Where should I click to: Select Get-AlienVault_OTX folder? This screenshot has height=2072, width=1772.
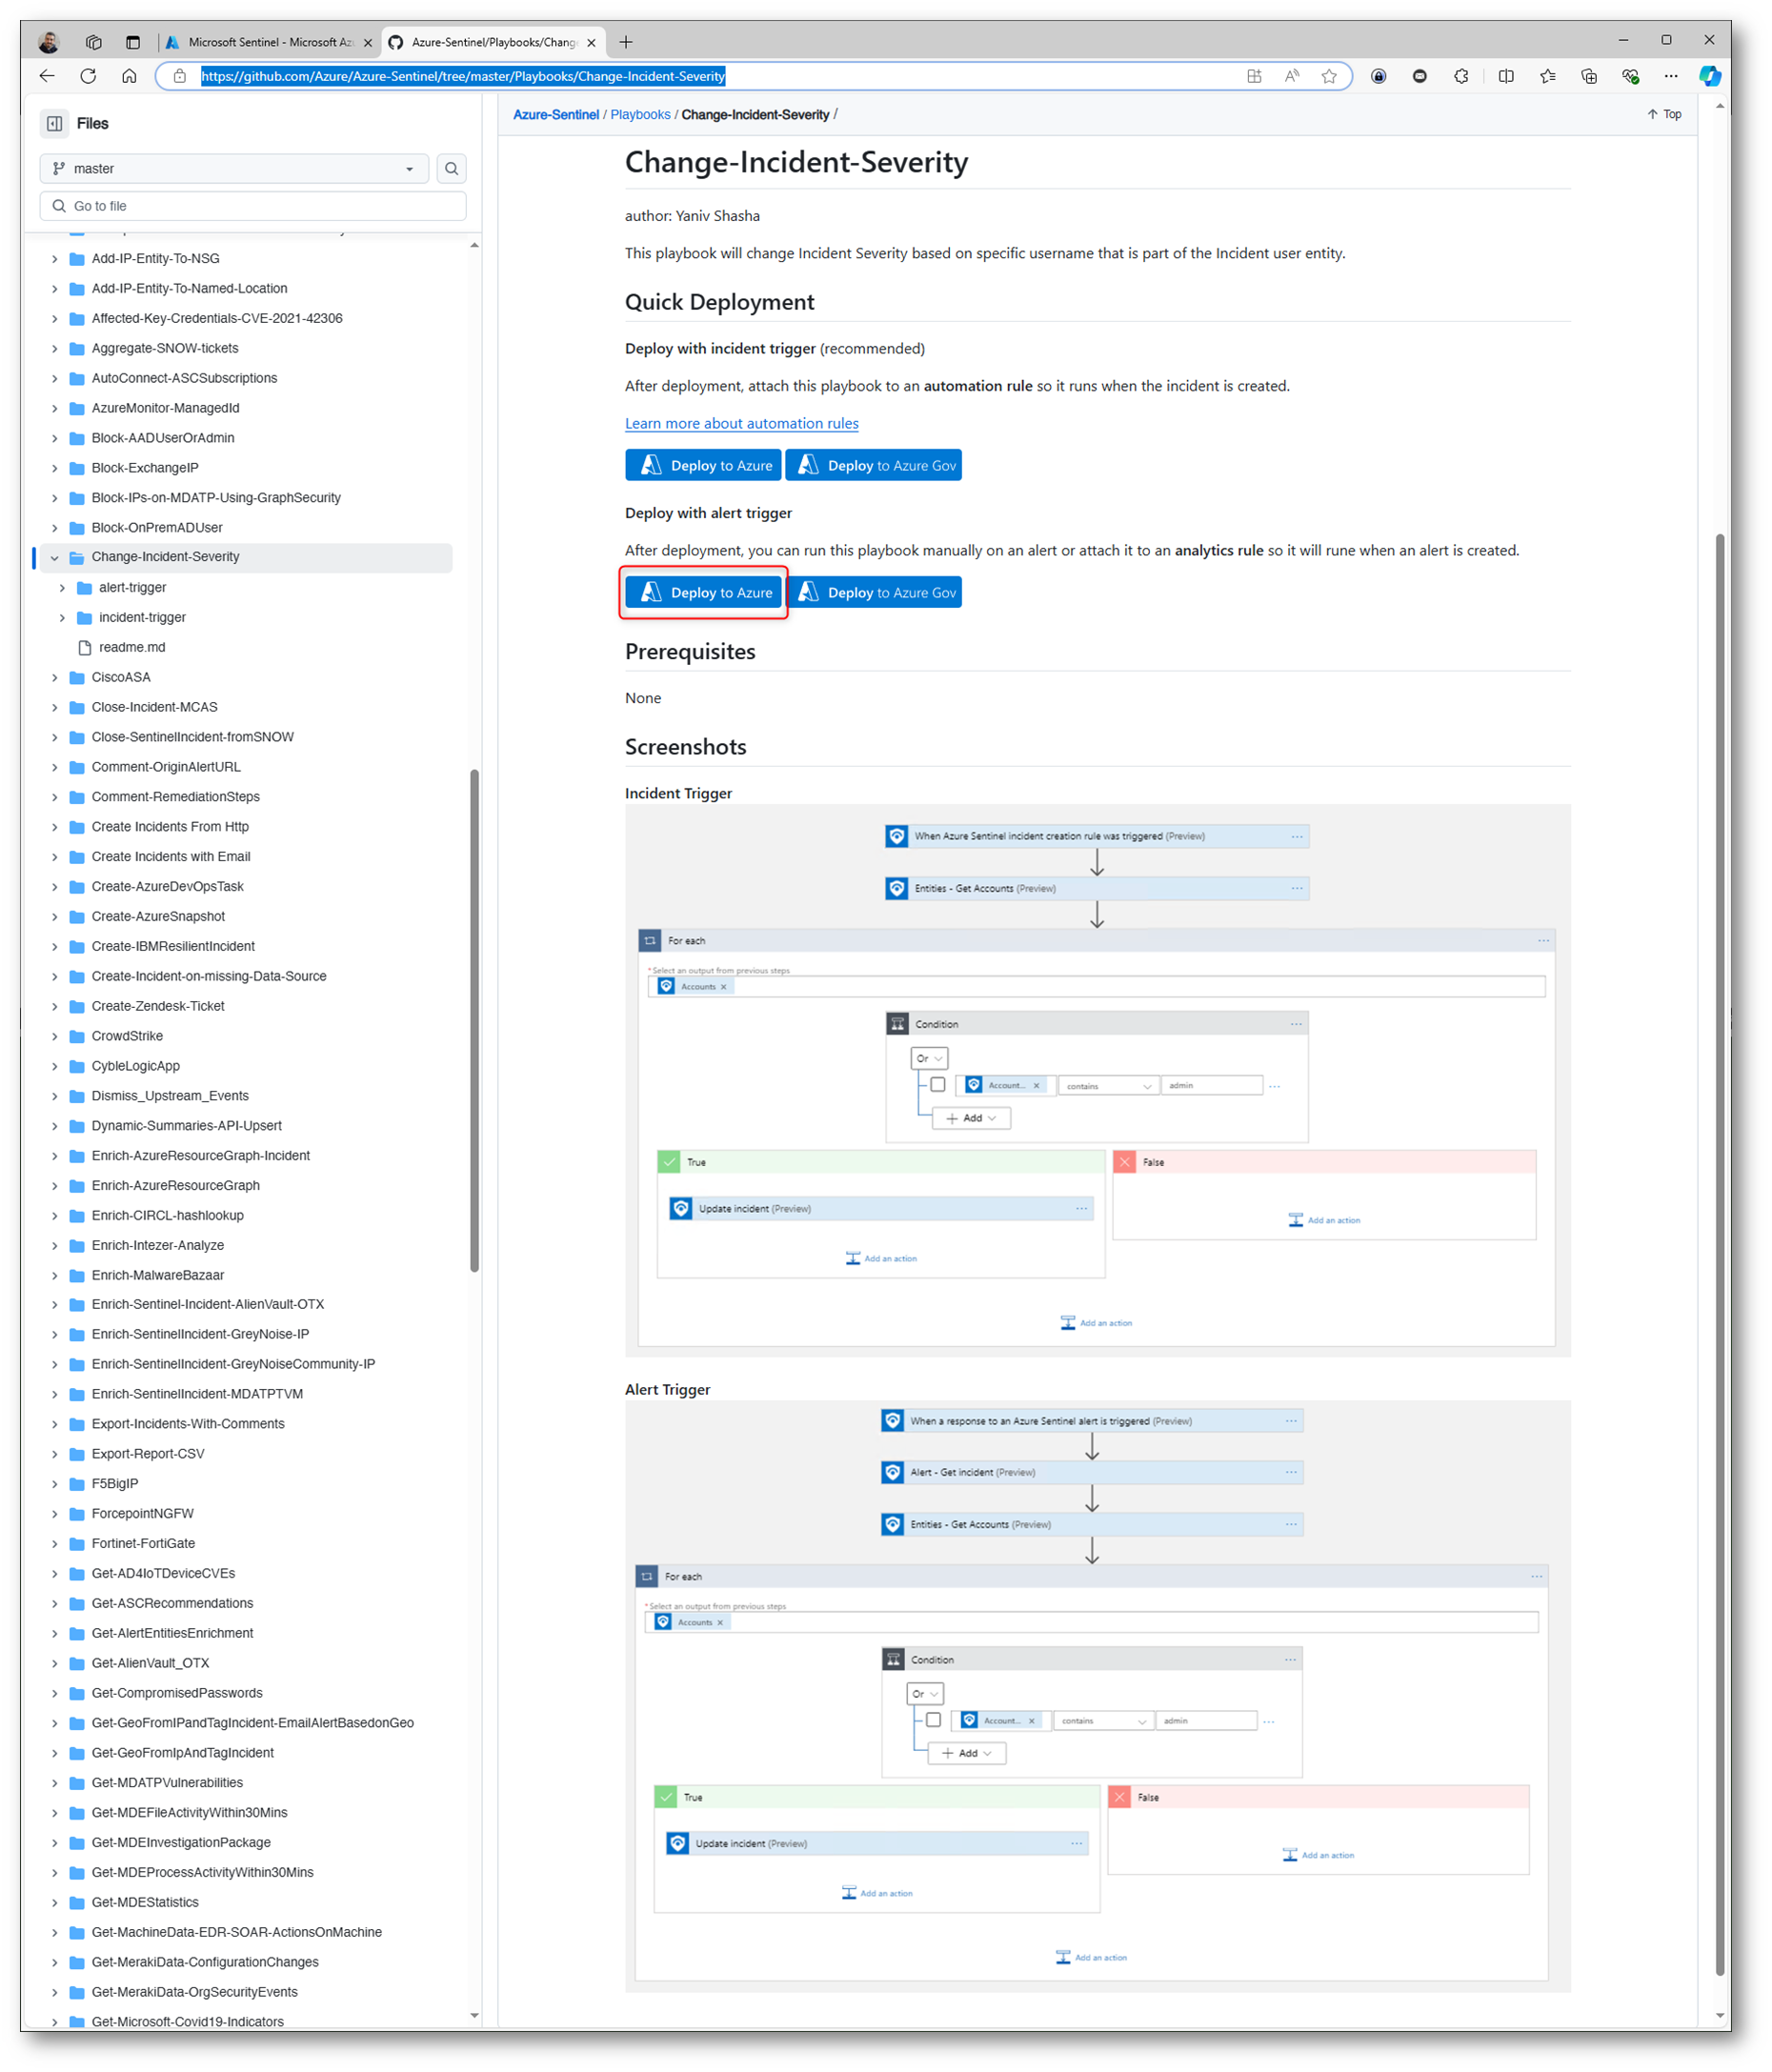[x=150, y=1663]
